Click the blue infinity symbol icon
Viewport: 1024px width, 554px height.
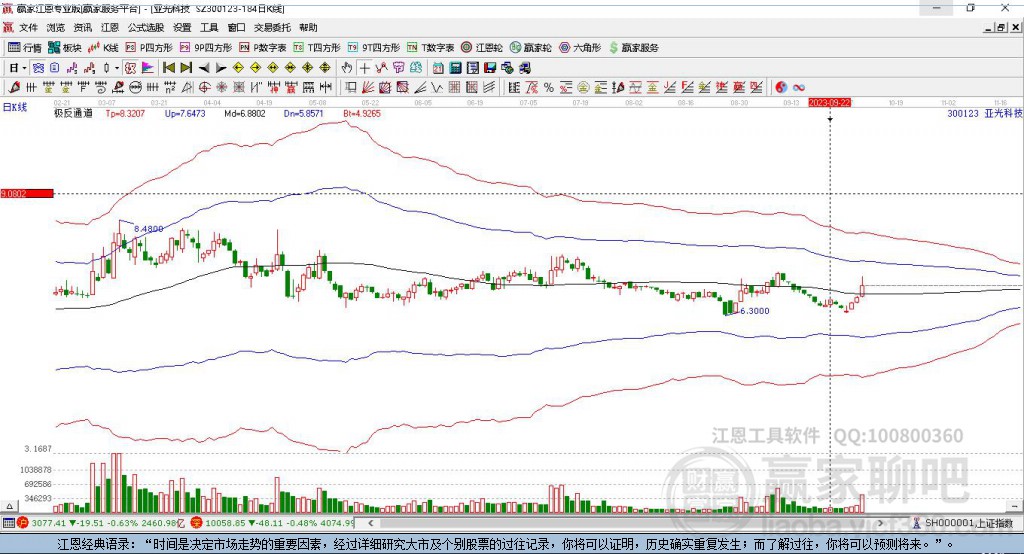point(799,88)
